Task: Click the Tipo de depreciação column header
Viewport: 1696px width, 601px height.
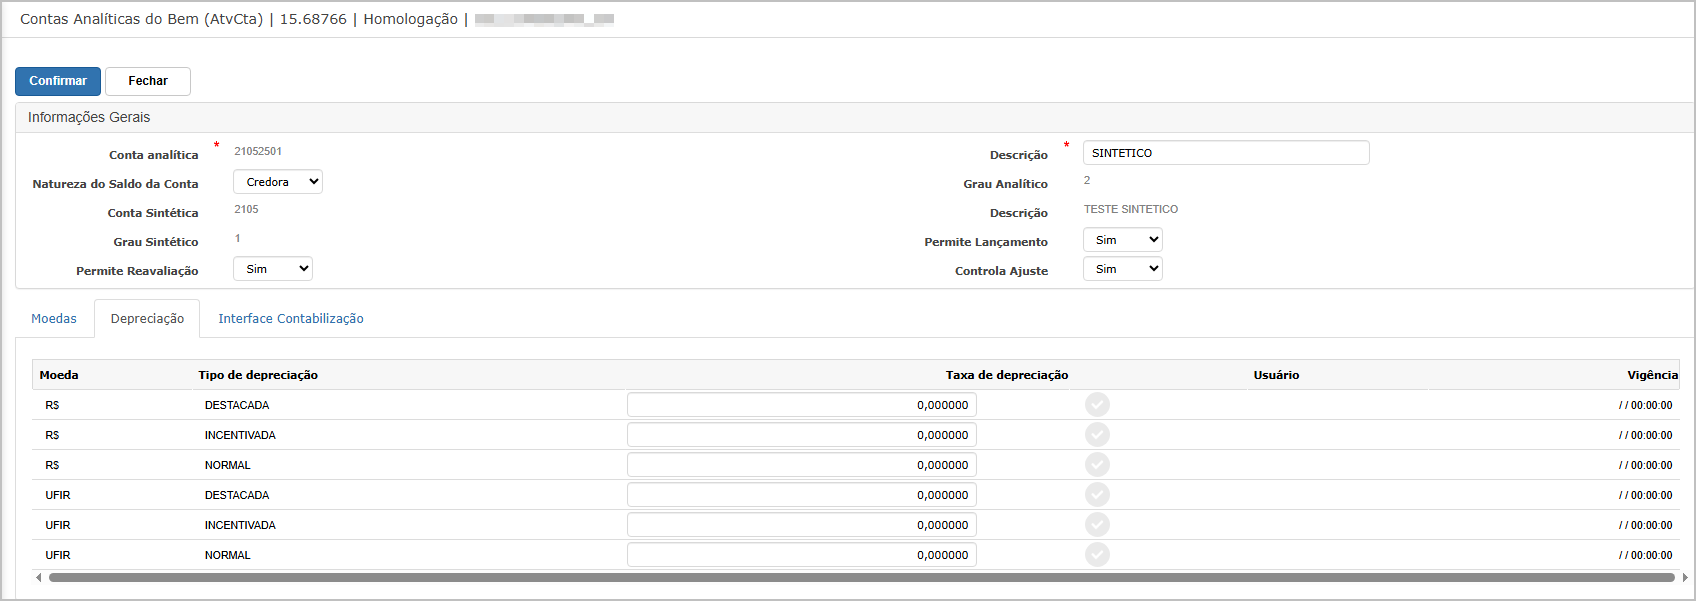Action: click(258, 375)
